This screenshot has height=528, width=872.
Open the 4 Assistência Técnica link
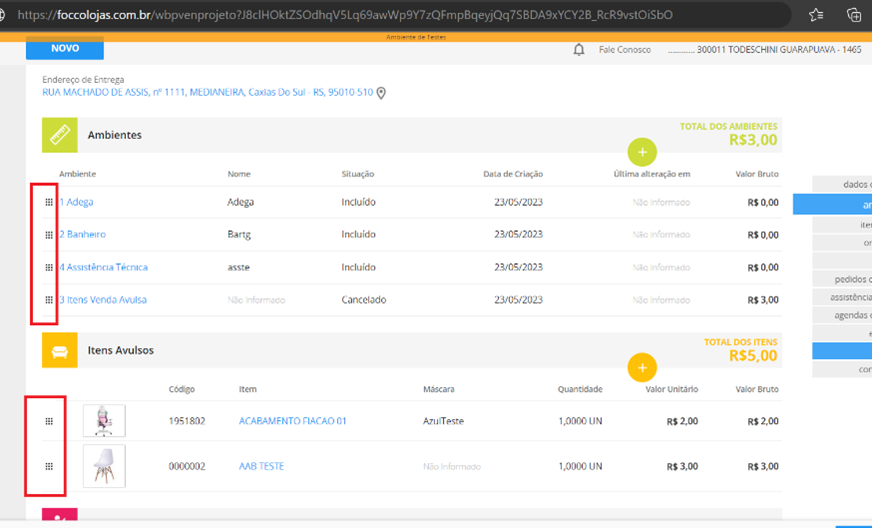click(103, 267)
